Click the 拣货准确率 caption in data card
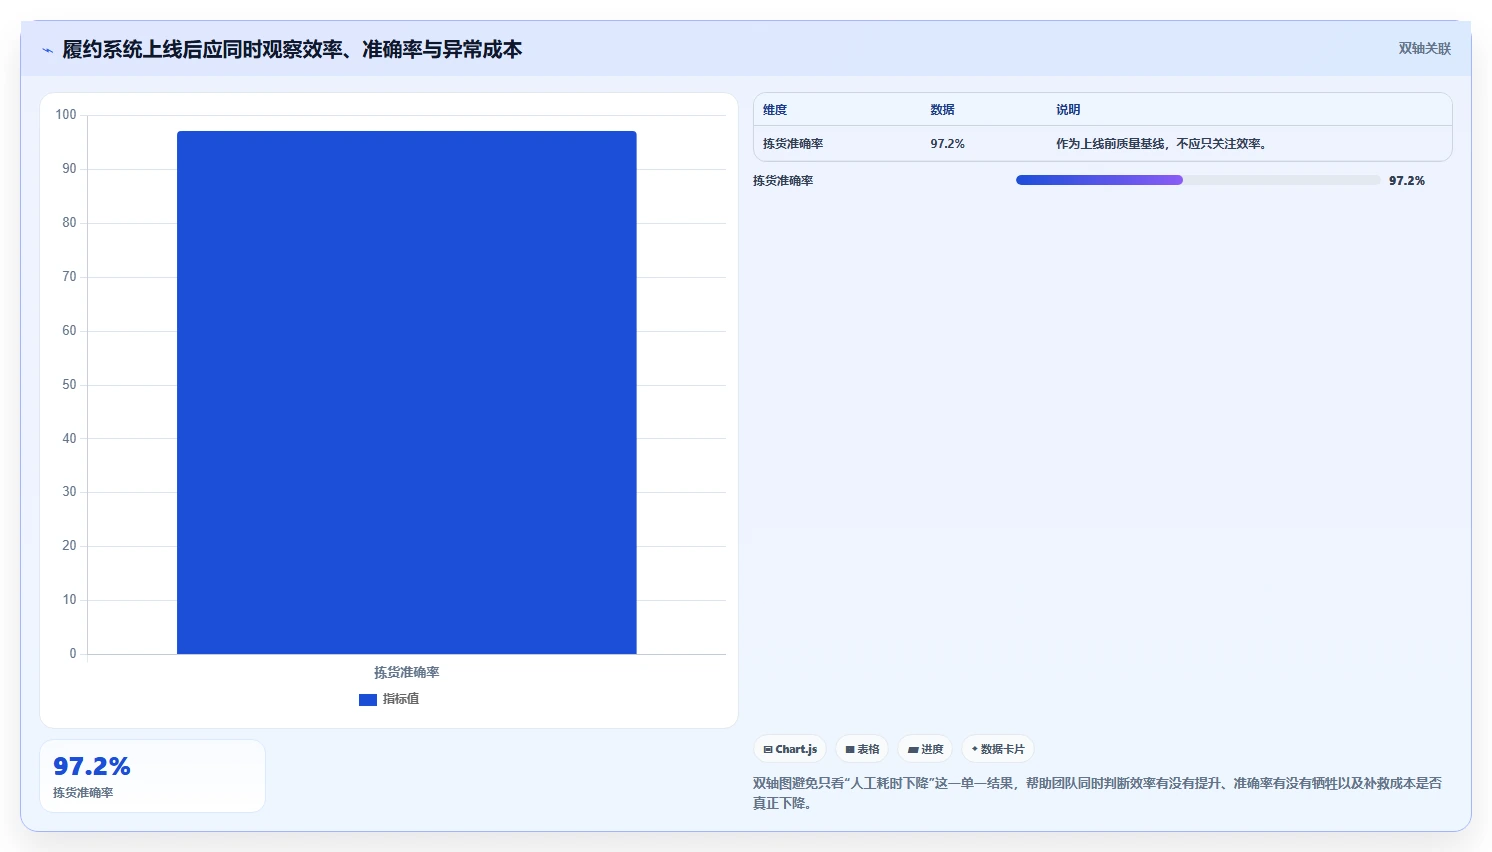 pos(83,793)
